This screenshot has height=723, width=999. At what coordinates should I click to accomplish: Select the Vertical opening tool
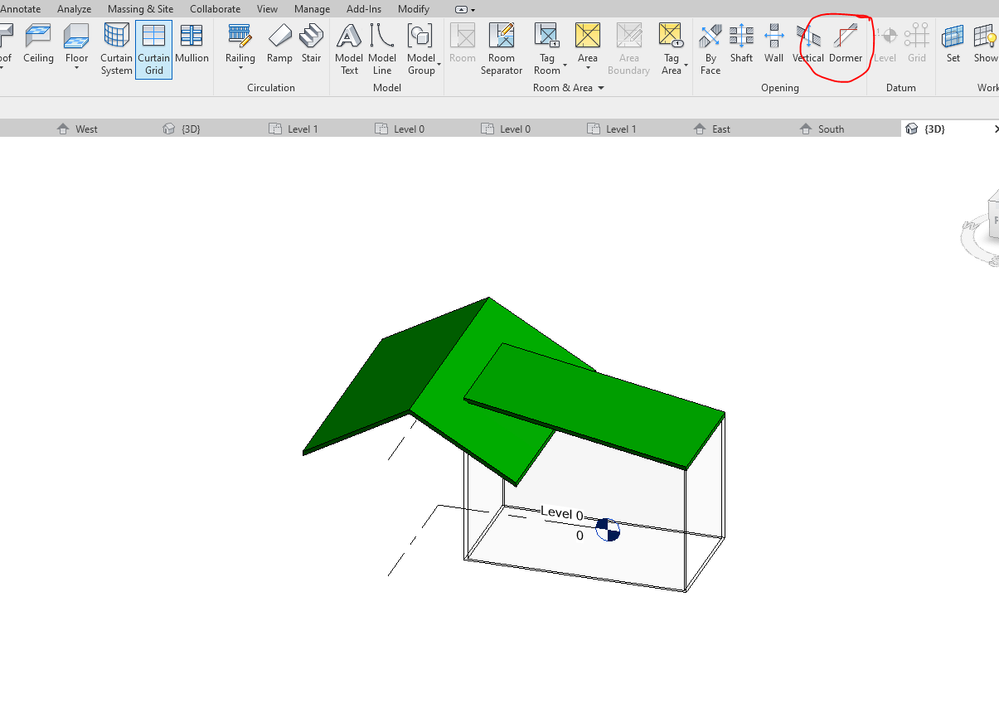pos(808,43)
